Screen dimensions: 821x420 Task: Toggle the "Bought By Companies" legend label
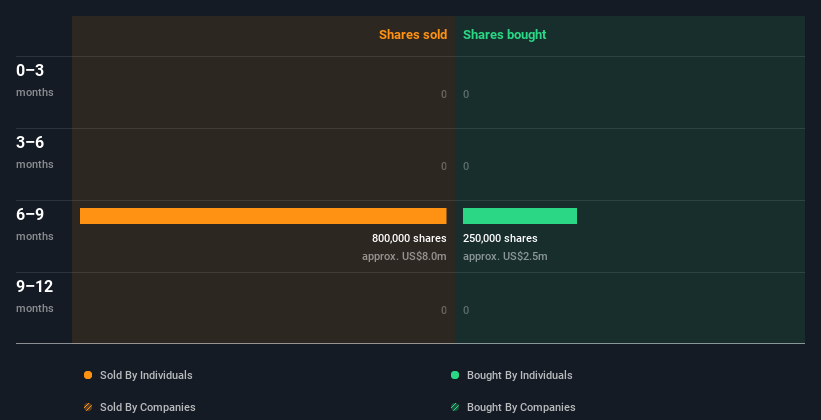(521, 407)
